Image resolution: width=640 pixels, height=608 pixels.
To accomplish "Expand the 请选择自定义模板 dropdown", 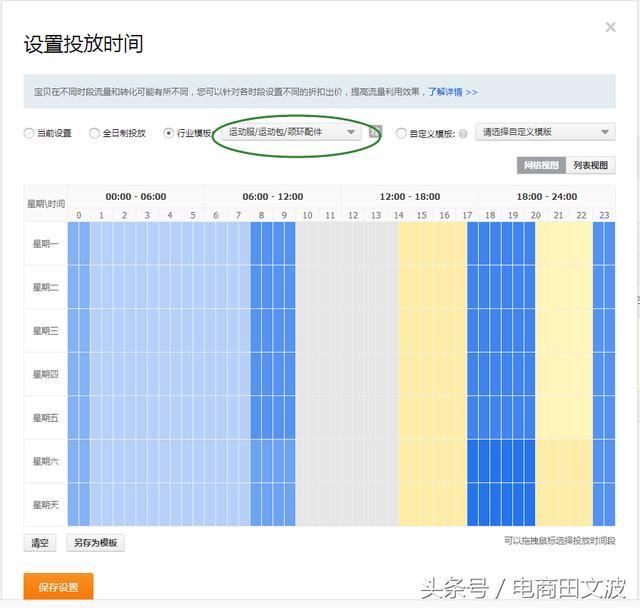I will pyautogui.click(x=545, y=132).
